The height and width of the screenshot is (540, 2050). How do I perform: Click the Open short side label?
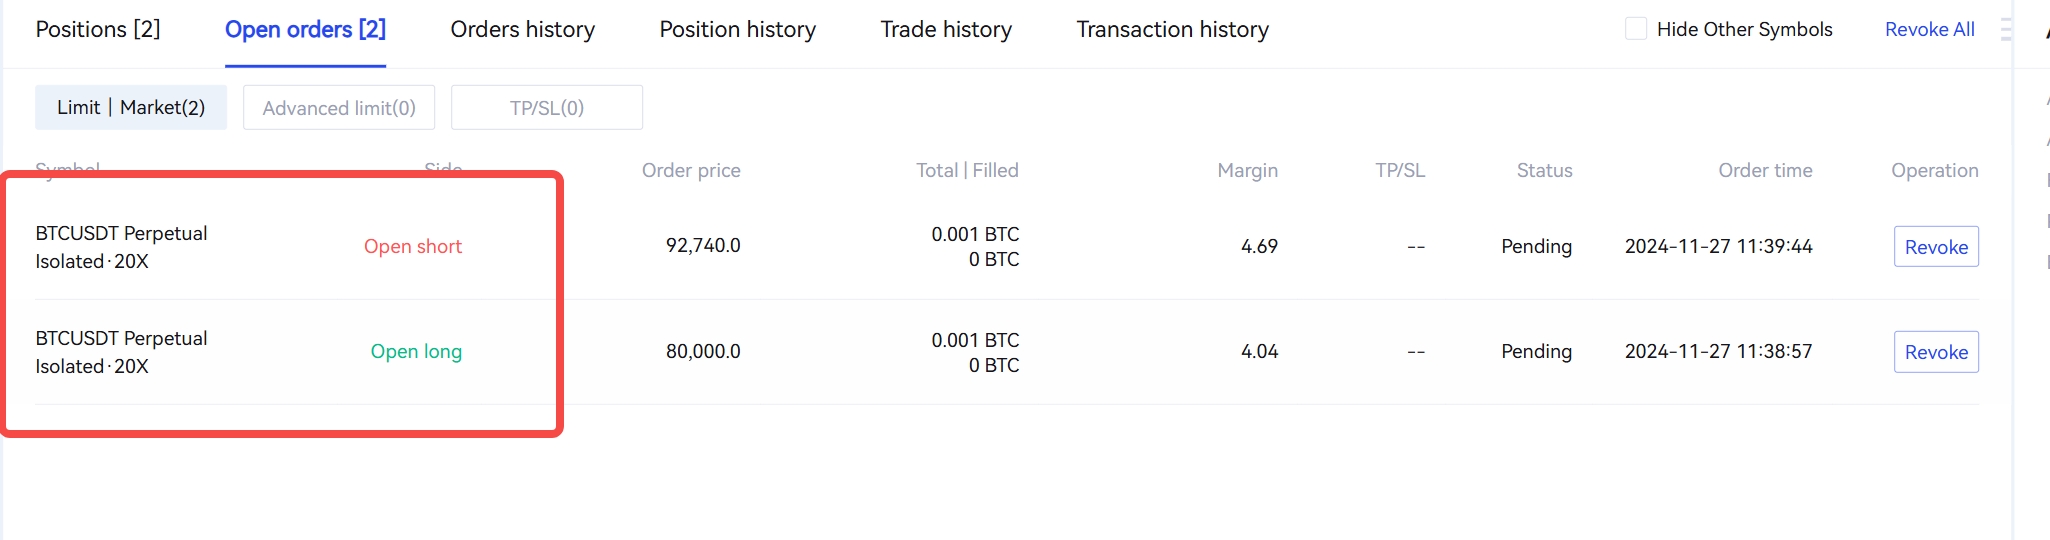[412, 247]
